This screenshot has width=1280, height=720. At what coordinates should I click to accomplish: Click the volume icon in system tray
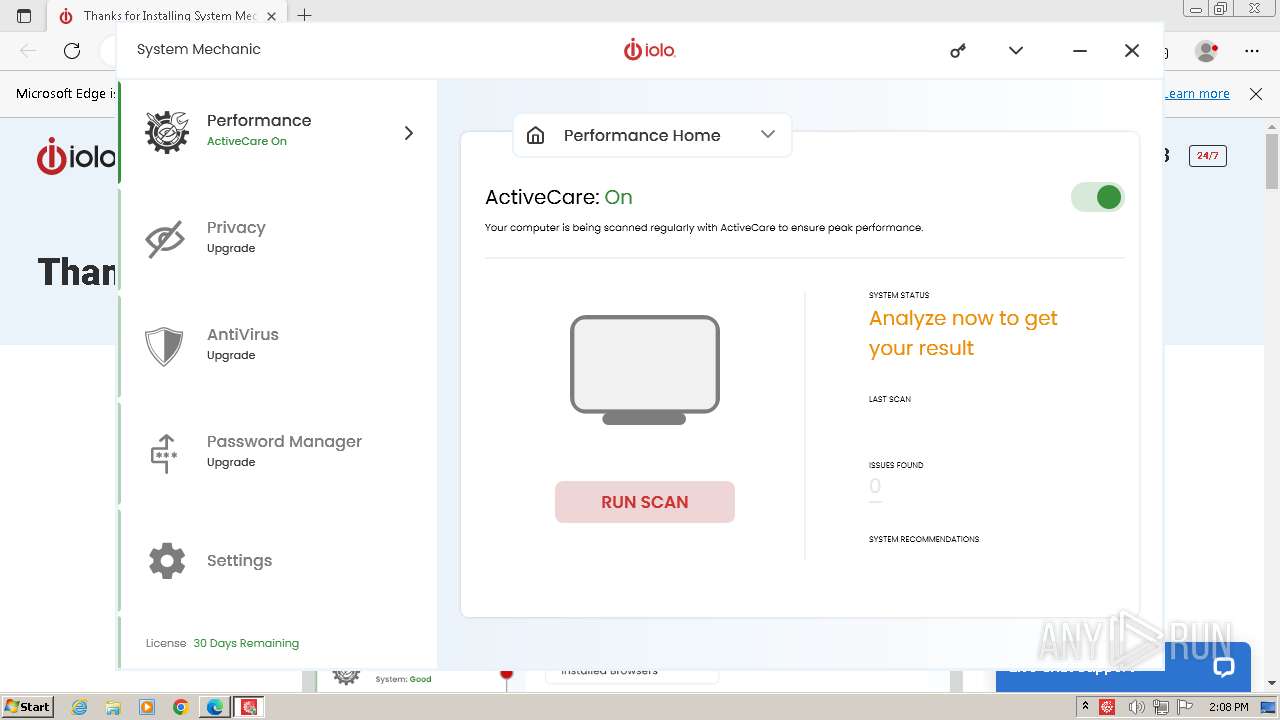[1135, 707]
